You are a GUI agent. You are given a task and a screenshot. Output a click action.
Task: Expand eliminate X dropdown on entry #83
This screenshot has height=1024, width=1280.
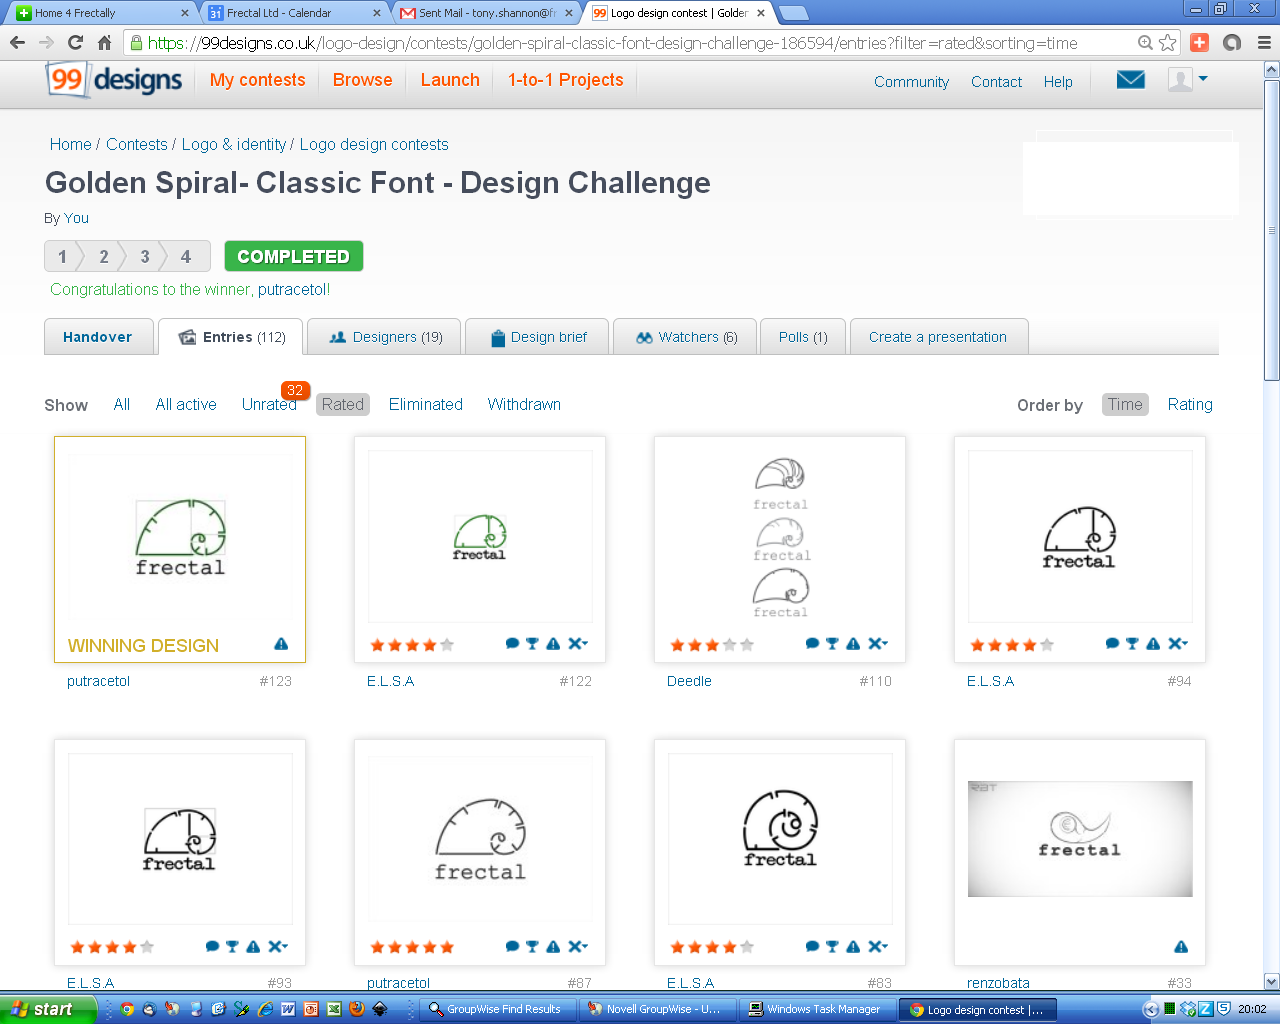click(x=878, y=947)
